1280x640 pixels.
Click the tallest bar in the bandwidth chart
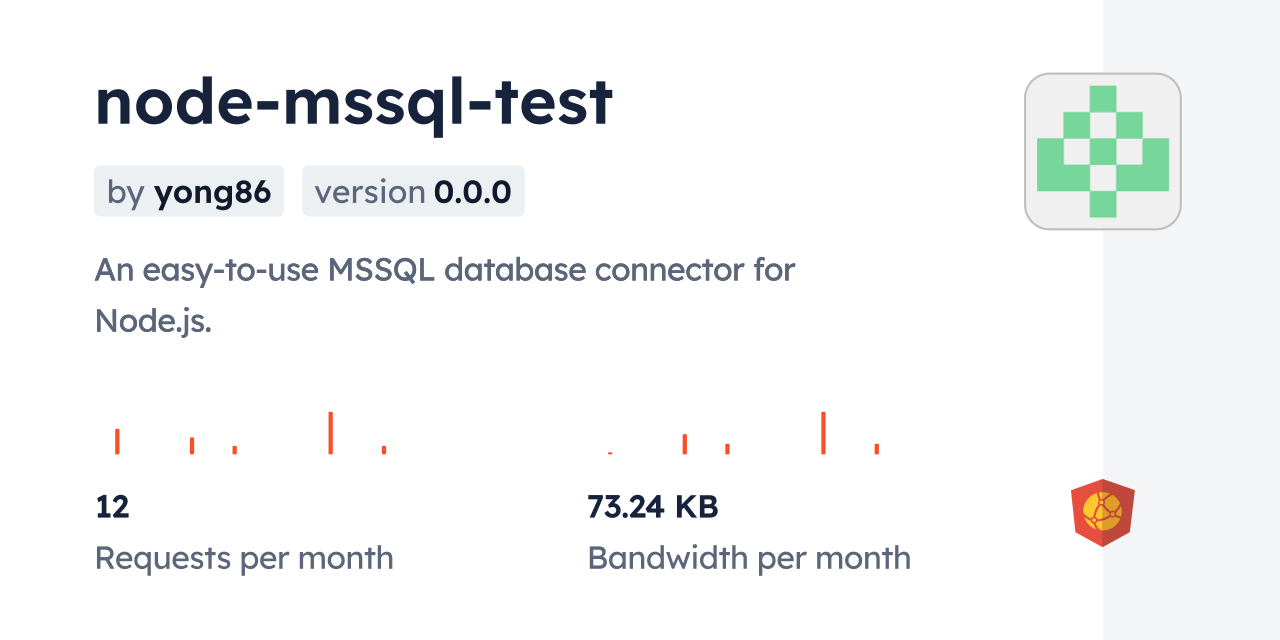[x=823, y=432]
